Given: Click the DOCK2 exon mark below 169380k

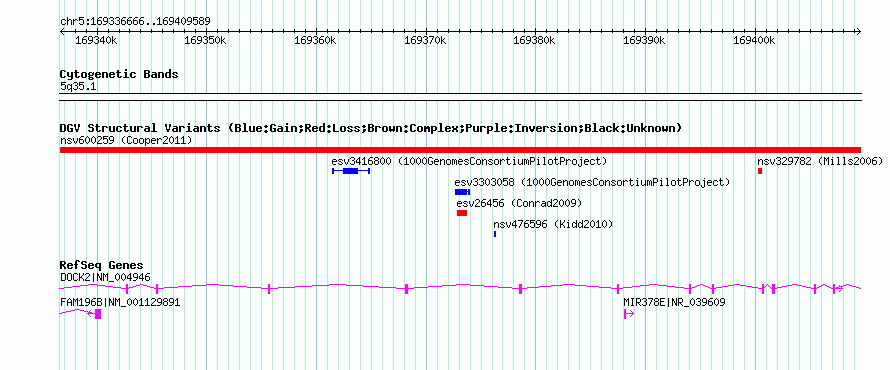Looking at the screenshot, I should tap(520, 289).
